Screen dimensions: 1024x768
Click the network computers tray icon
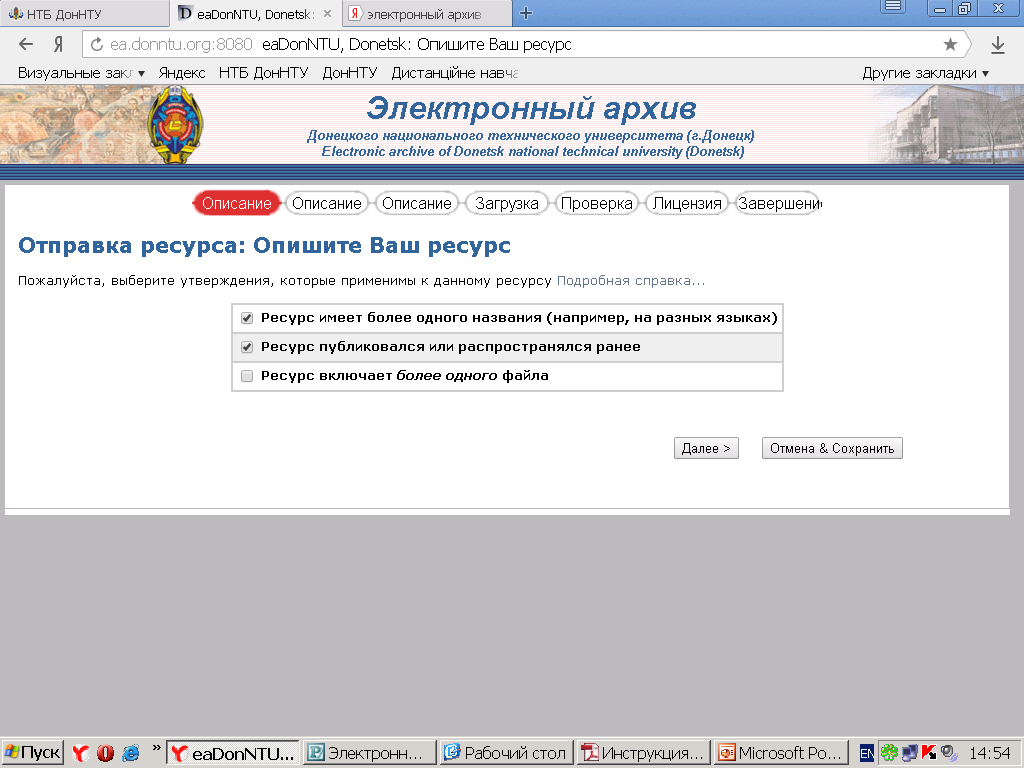click(x=909, y=753)
